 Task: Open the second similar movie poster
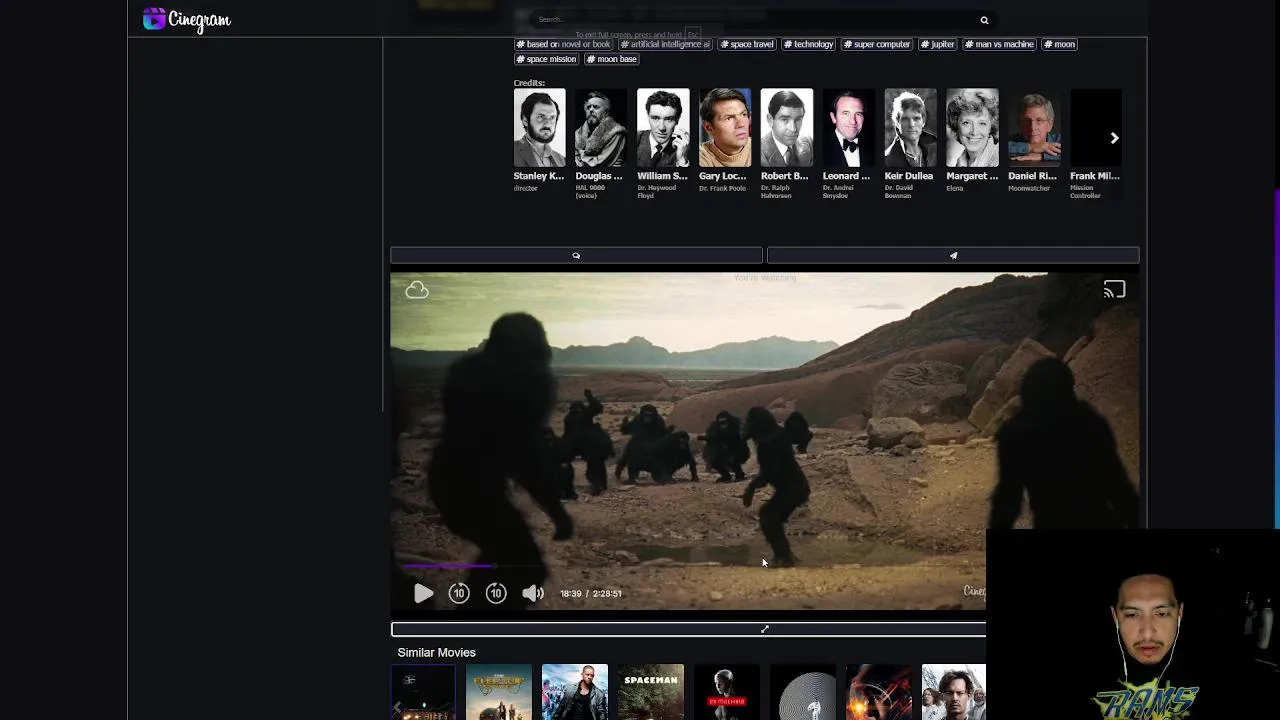tap(499, 692)
